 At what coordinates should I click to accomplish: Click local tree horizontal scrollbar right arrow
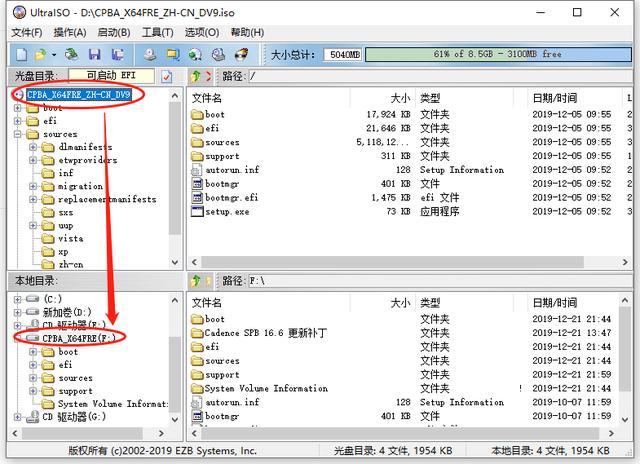pyautogui.click(x=161, y=433)
